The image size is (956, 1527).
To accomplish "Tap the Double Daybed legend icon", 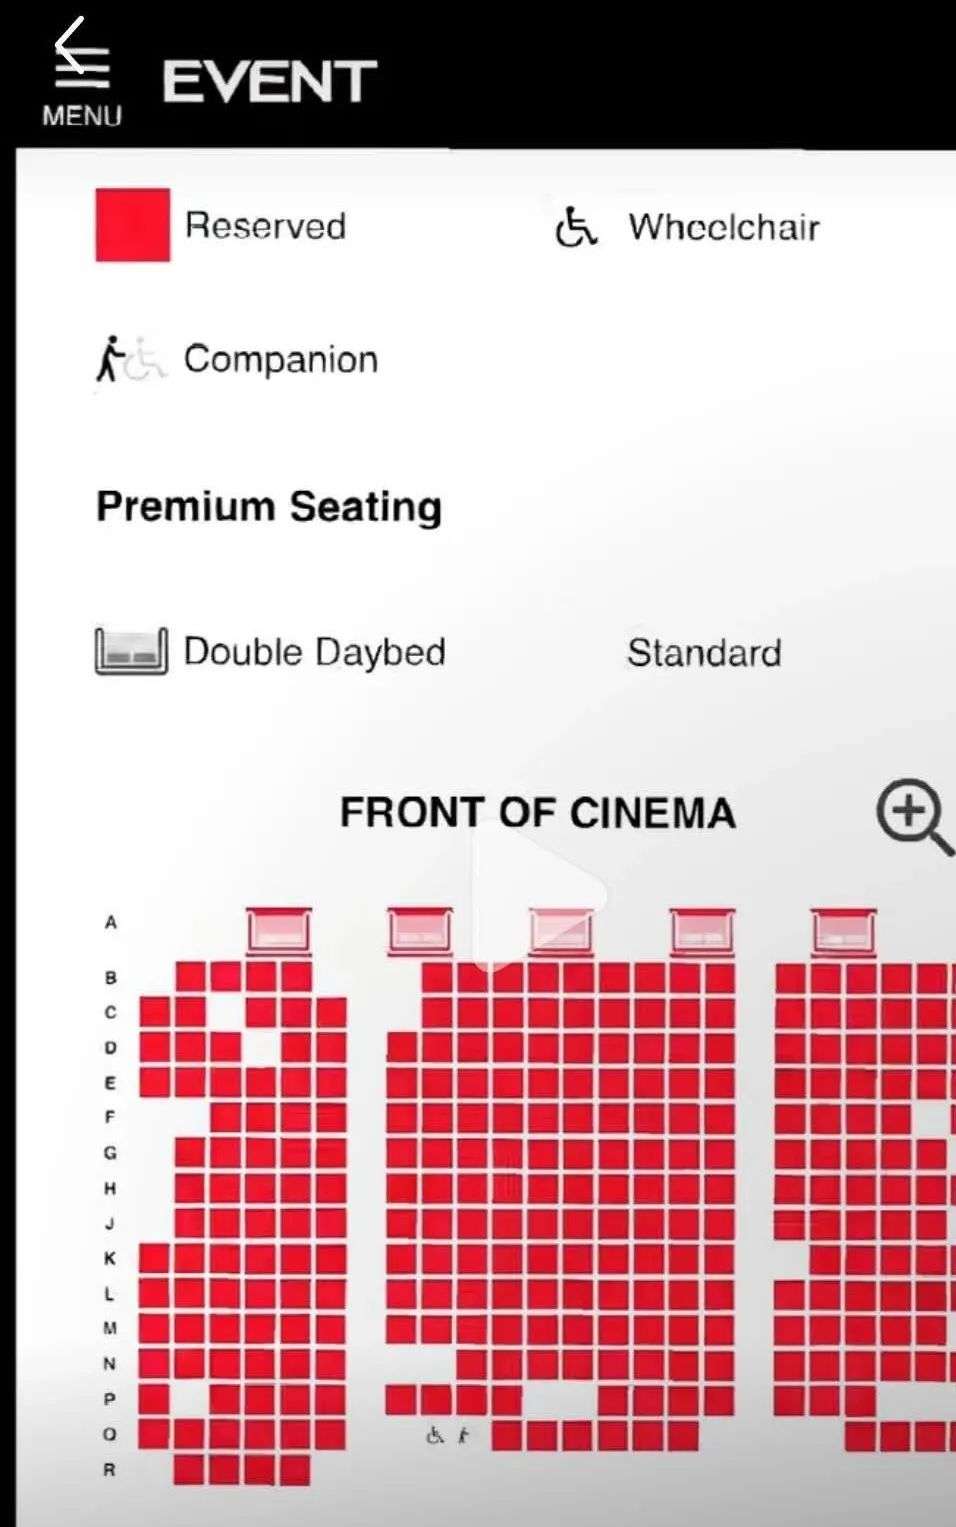I will pyautogui.click(x=131, y=651).
